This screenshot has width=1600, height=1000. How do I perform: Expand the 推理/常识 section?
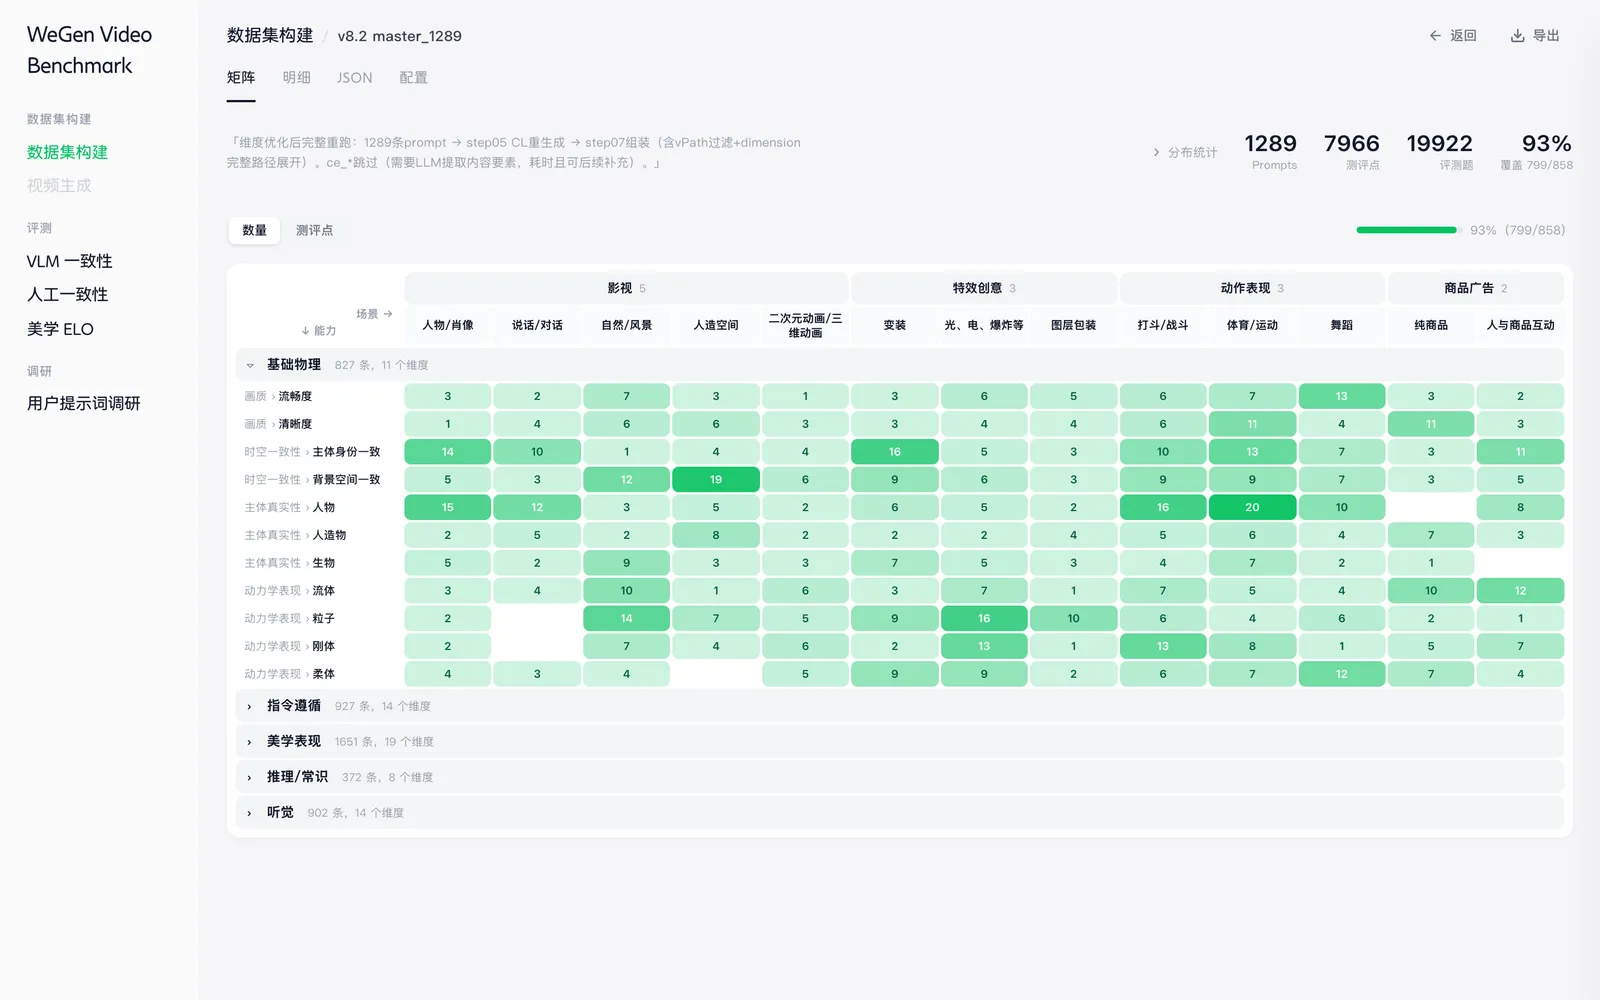[x=250, y=777]
